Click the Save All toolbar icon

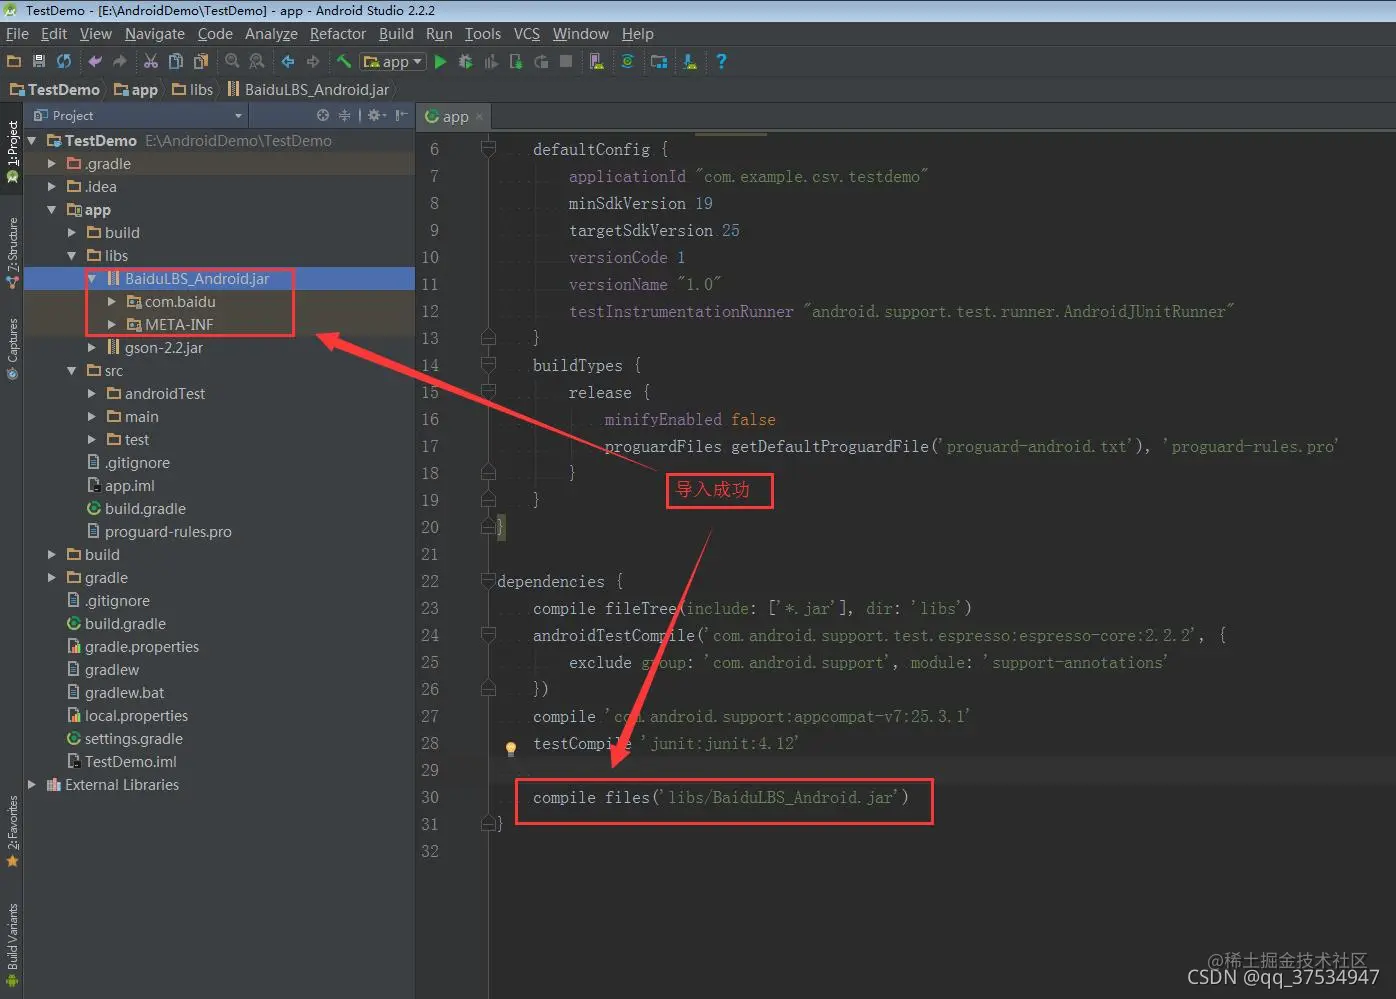pyautogui.click(x=39, y=61)
